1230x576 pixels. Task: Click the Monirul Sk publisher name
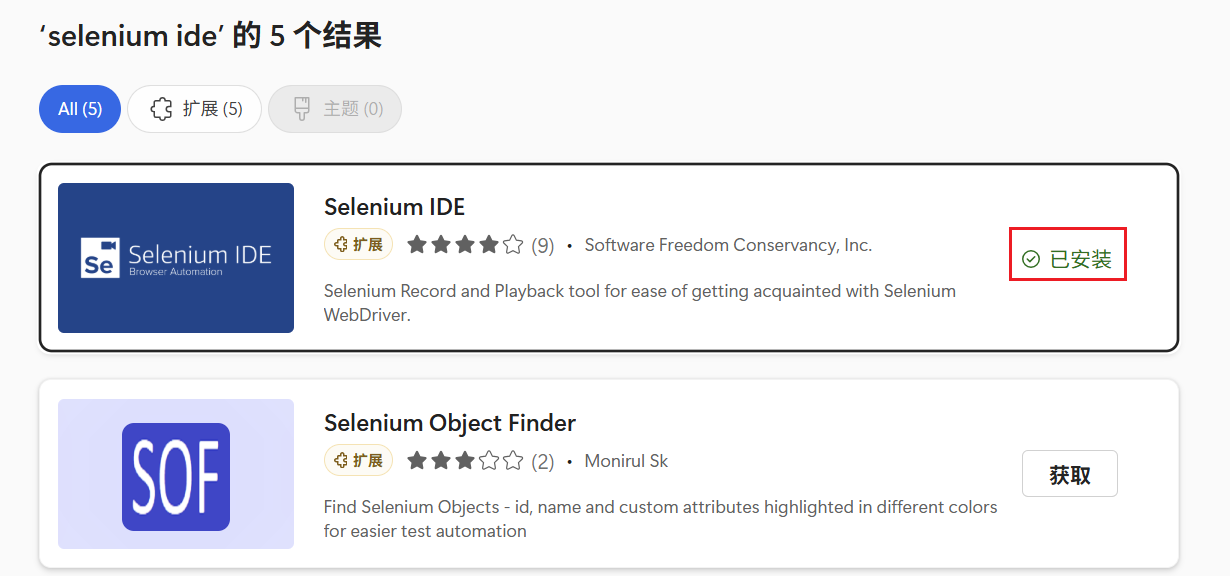(626, 461)
